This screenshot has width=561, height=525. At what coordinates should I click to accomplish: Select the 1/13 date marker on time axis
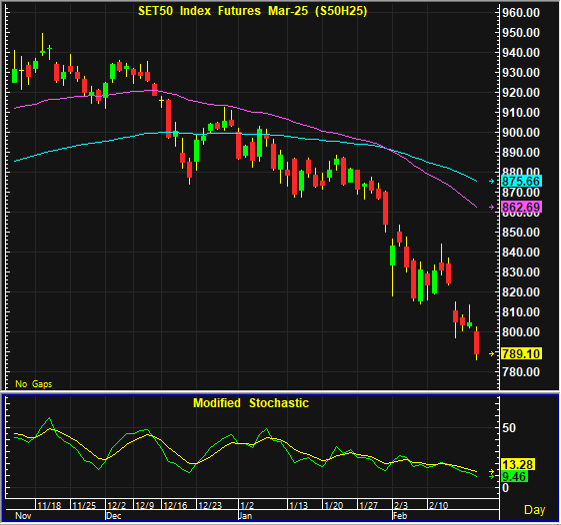click(298, 505)
